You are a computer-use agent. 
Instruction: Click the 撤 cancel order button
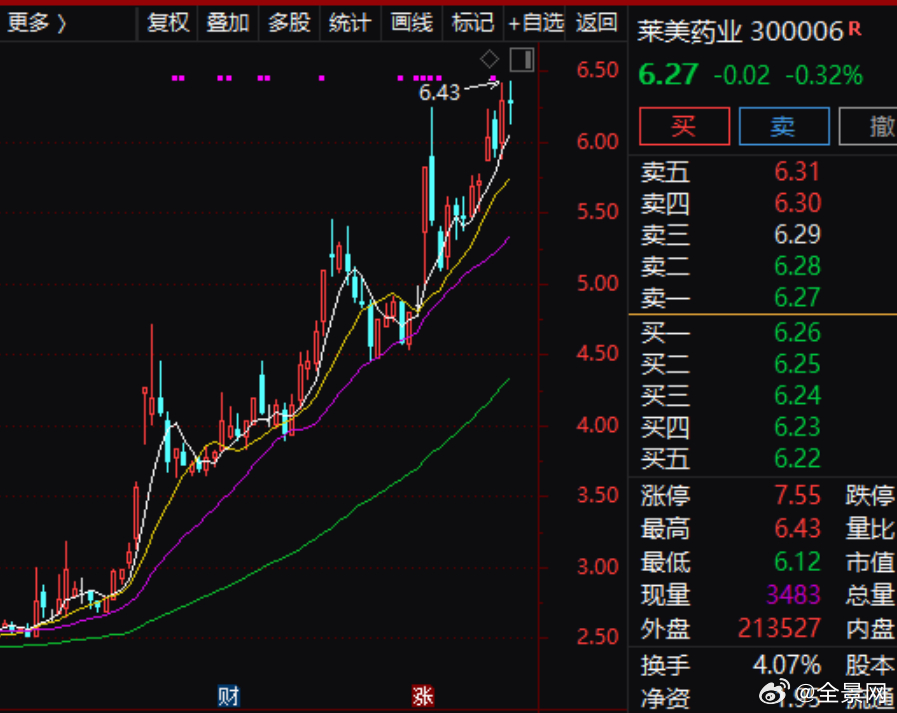[868, 126]
